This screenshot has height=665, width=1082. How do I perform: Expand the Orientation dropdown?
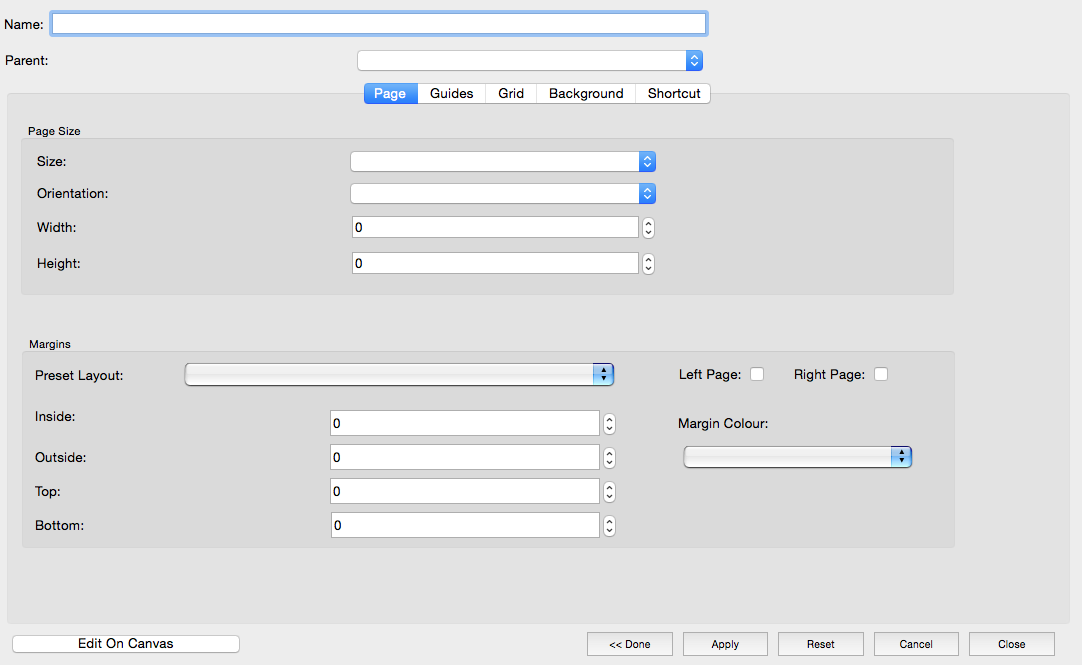[x=502, y=194]
